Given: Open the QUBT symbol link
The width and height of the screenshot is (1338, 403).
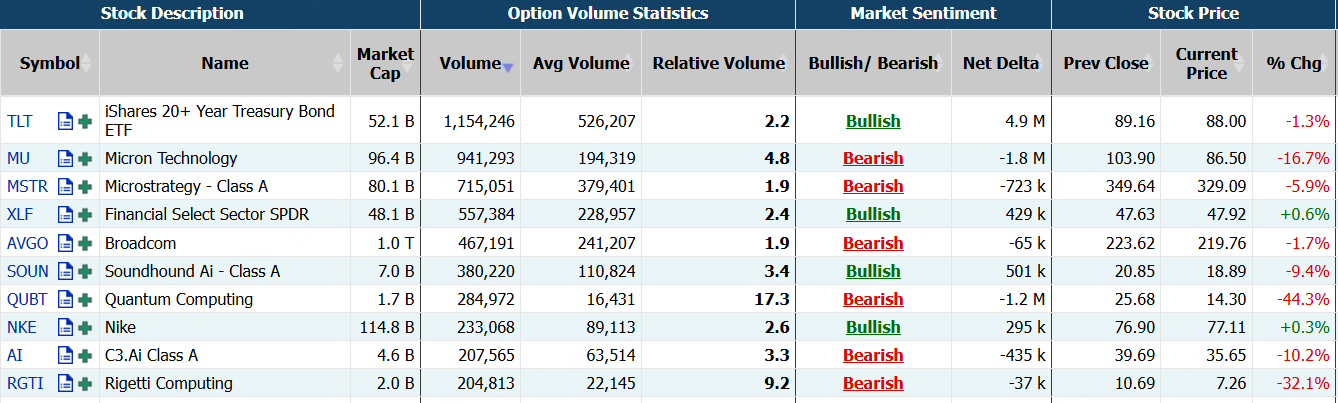Looking at the screenshot, I should pos(27,299).
